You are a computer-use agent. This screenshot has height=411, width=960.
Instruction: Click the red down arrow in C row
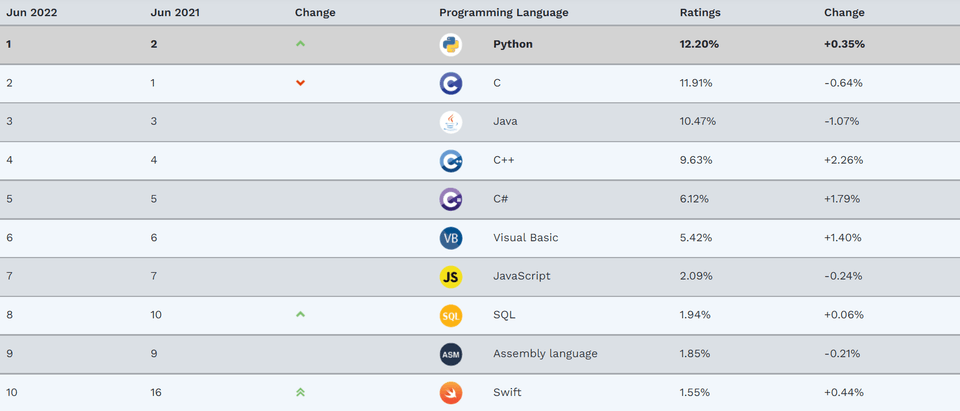300,83
